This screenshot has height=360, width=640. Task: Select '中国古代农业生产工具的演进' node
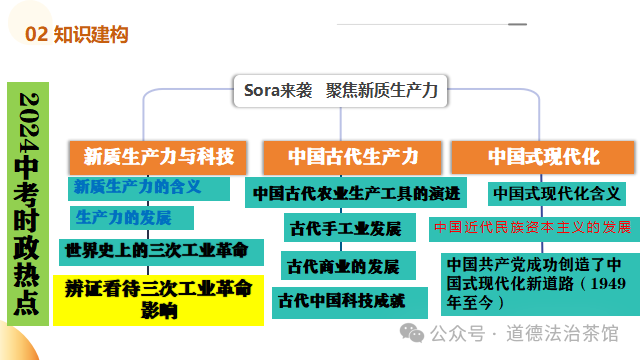[356, 193]
